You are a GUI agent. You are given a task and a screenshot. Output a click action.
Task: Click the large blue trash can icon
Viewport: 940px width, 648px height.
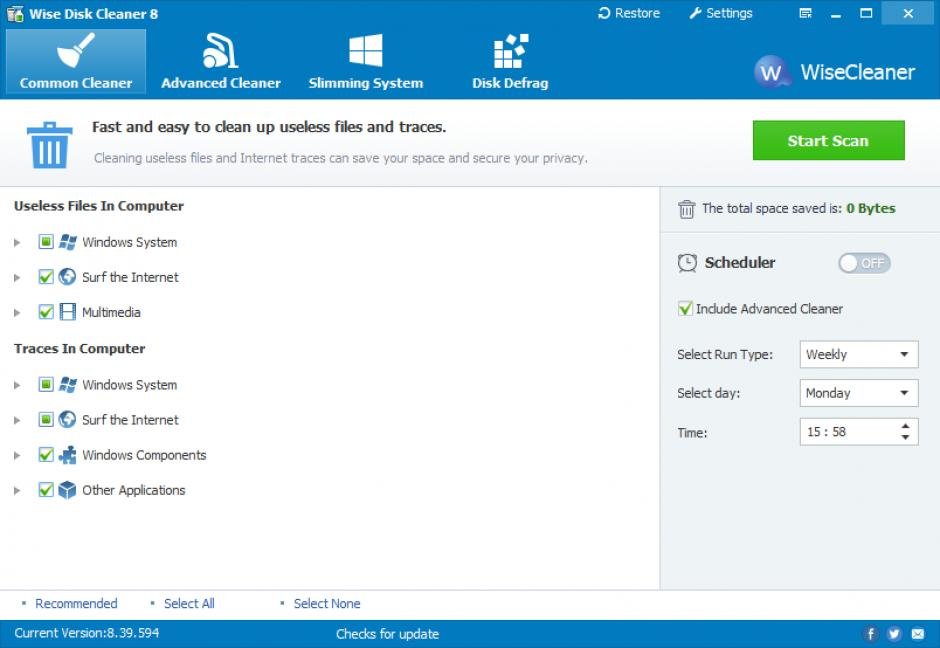tap(49, 145)
